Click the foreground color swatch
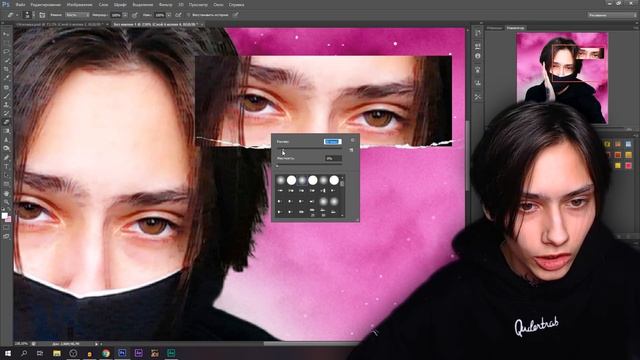This screenshot has height=360, width=640. pos(4,216)
